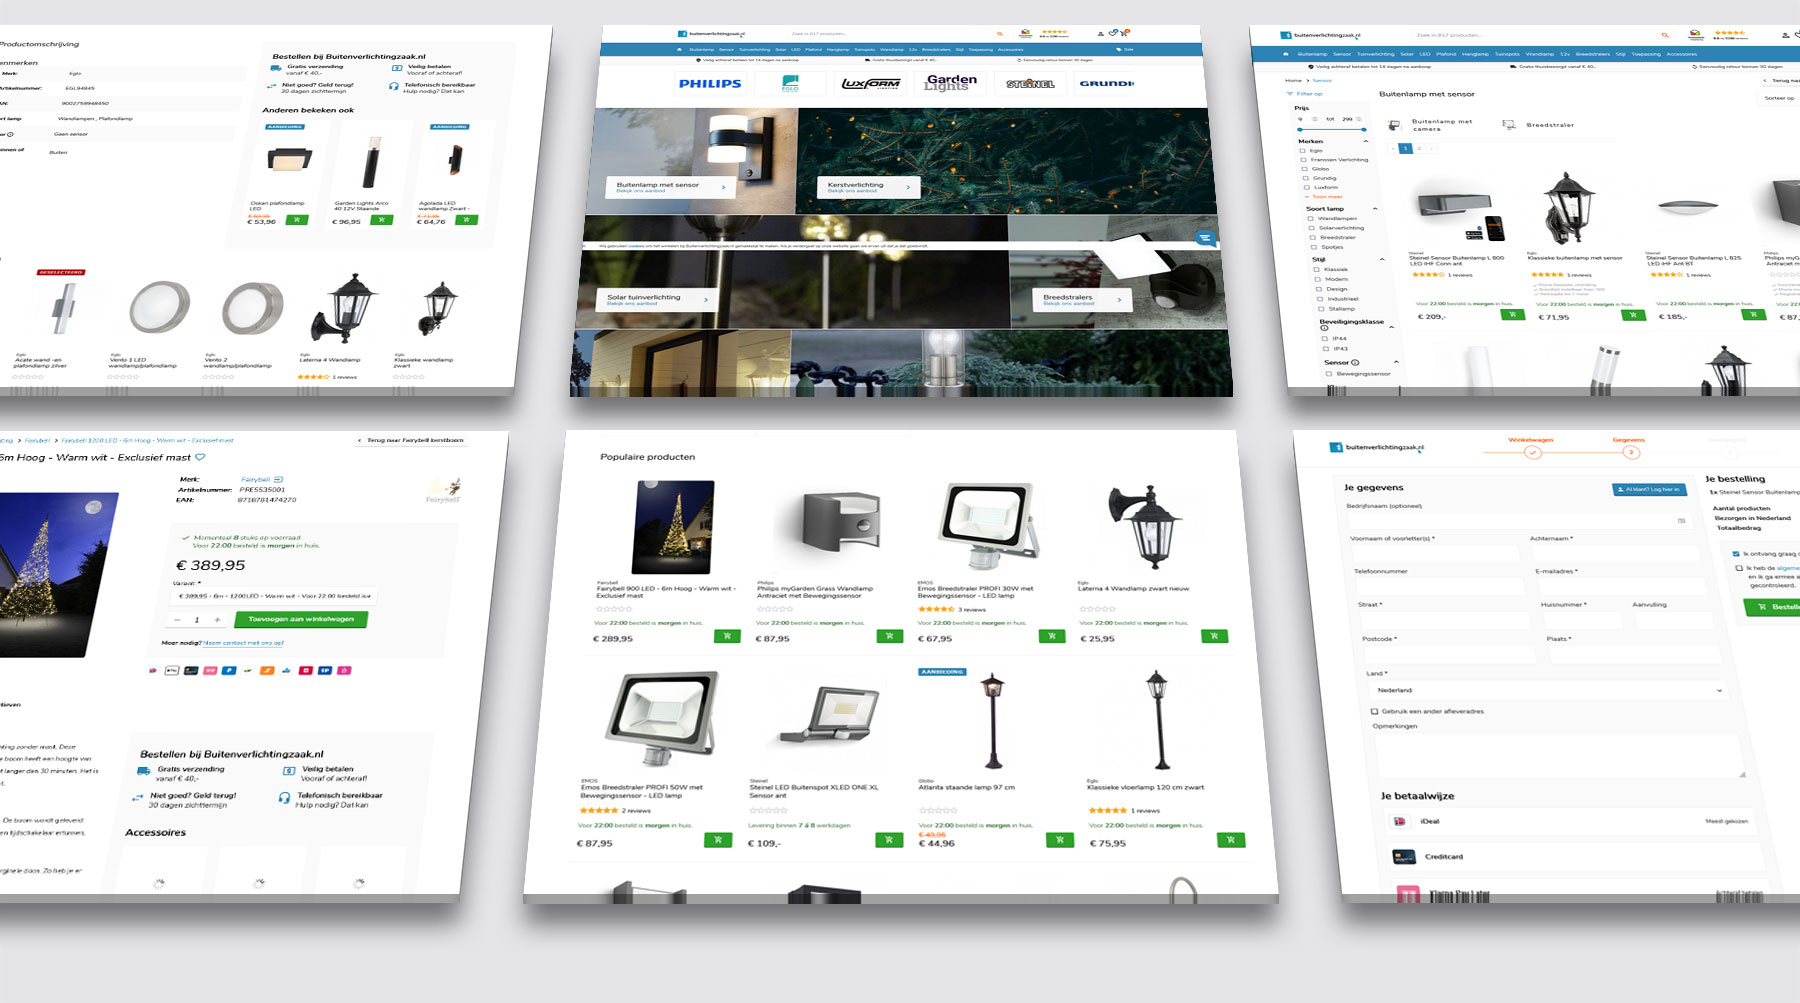
Task: Collapse the Soort lamp filter section
Action: pyautogui.click(x=1375, y=209)
